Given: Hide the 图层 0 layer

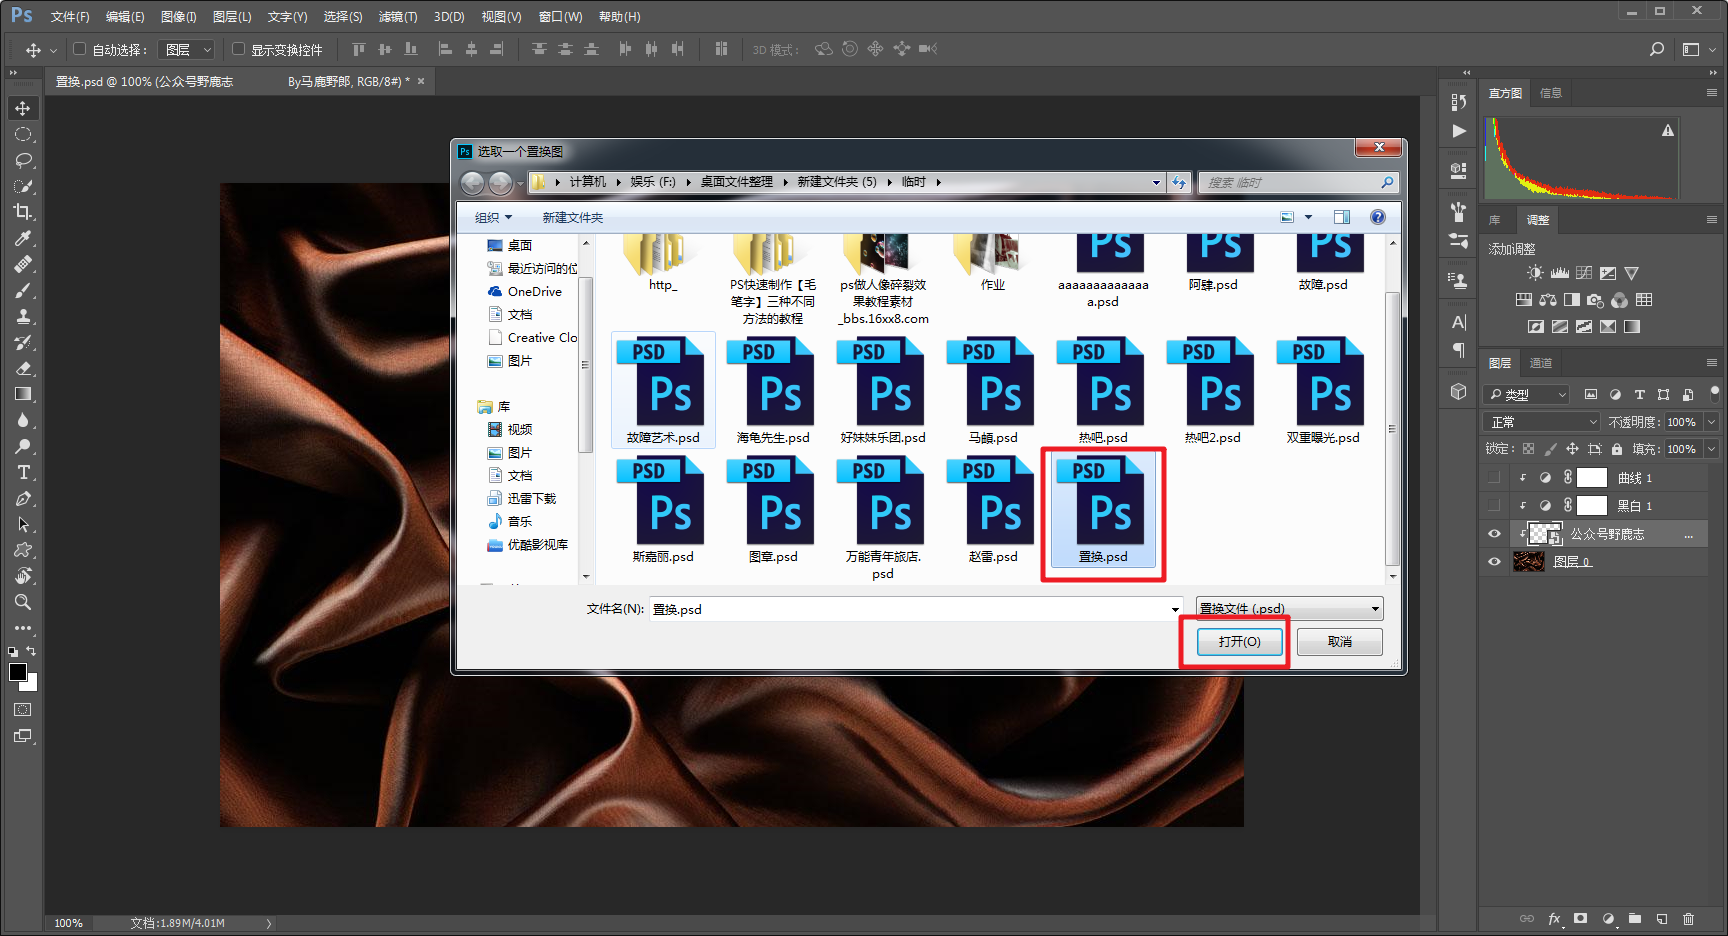Looking at the screenshot, I should [x=1494, y=562].
